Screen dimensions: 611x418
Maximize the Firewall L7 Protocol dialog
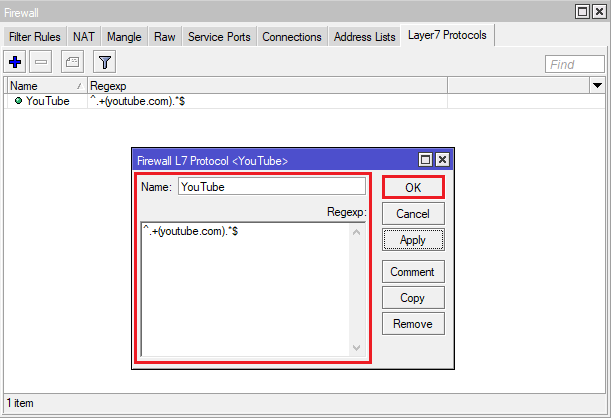tap(425, 160)
